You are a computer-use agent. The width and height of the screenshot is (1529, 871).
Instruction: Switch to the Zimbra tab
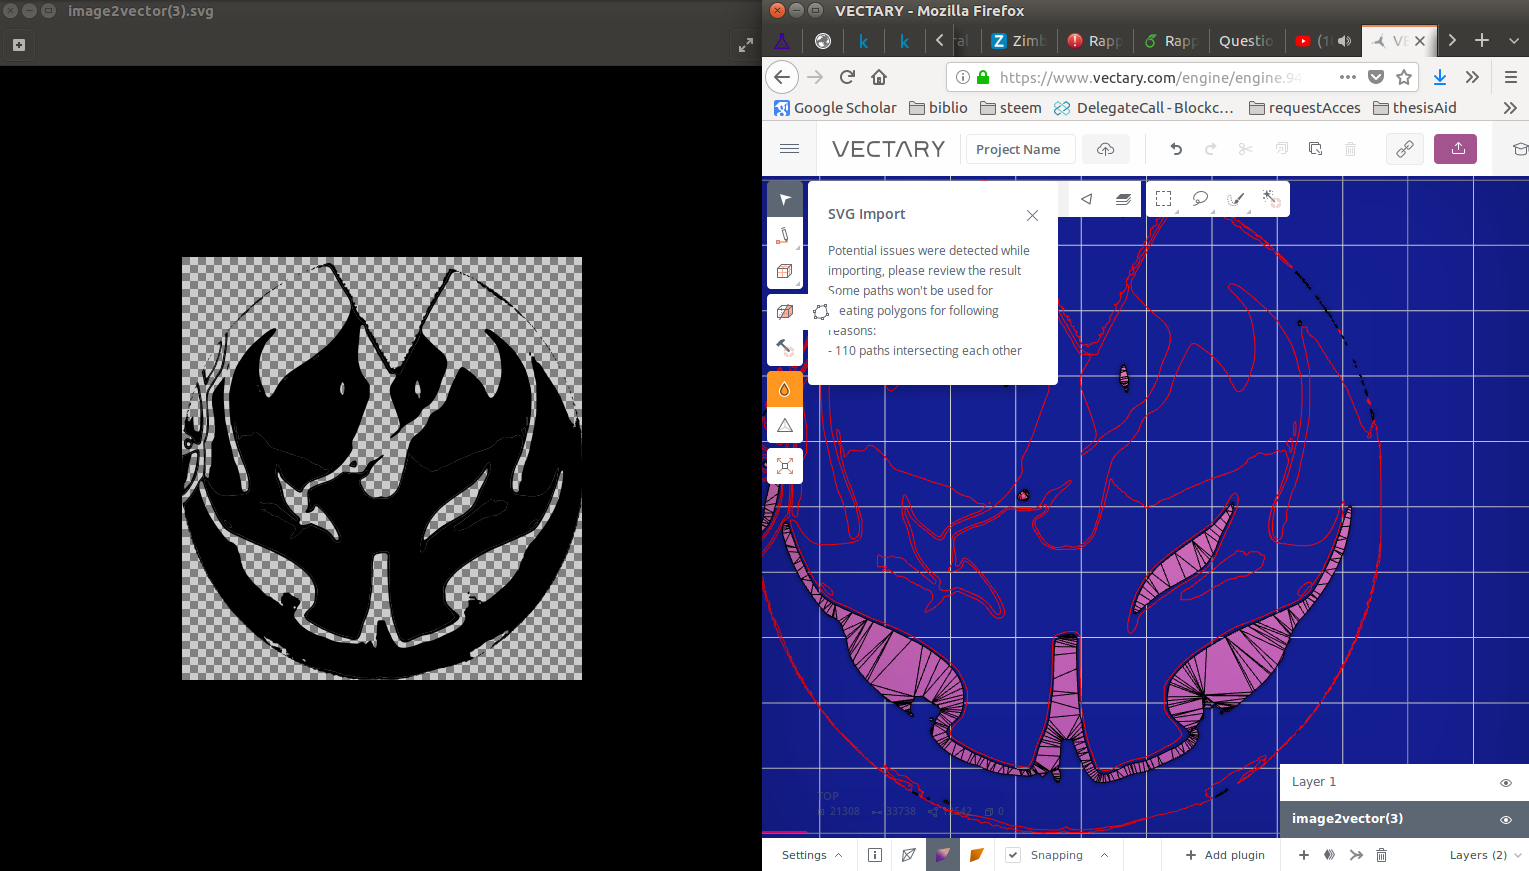1019,41
